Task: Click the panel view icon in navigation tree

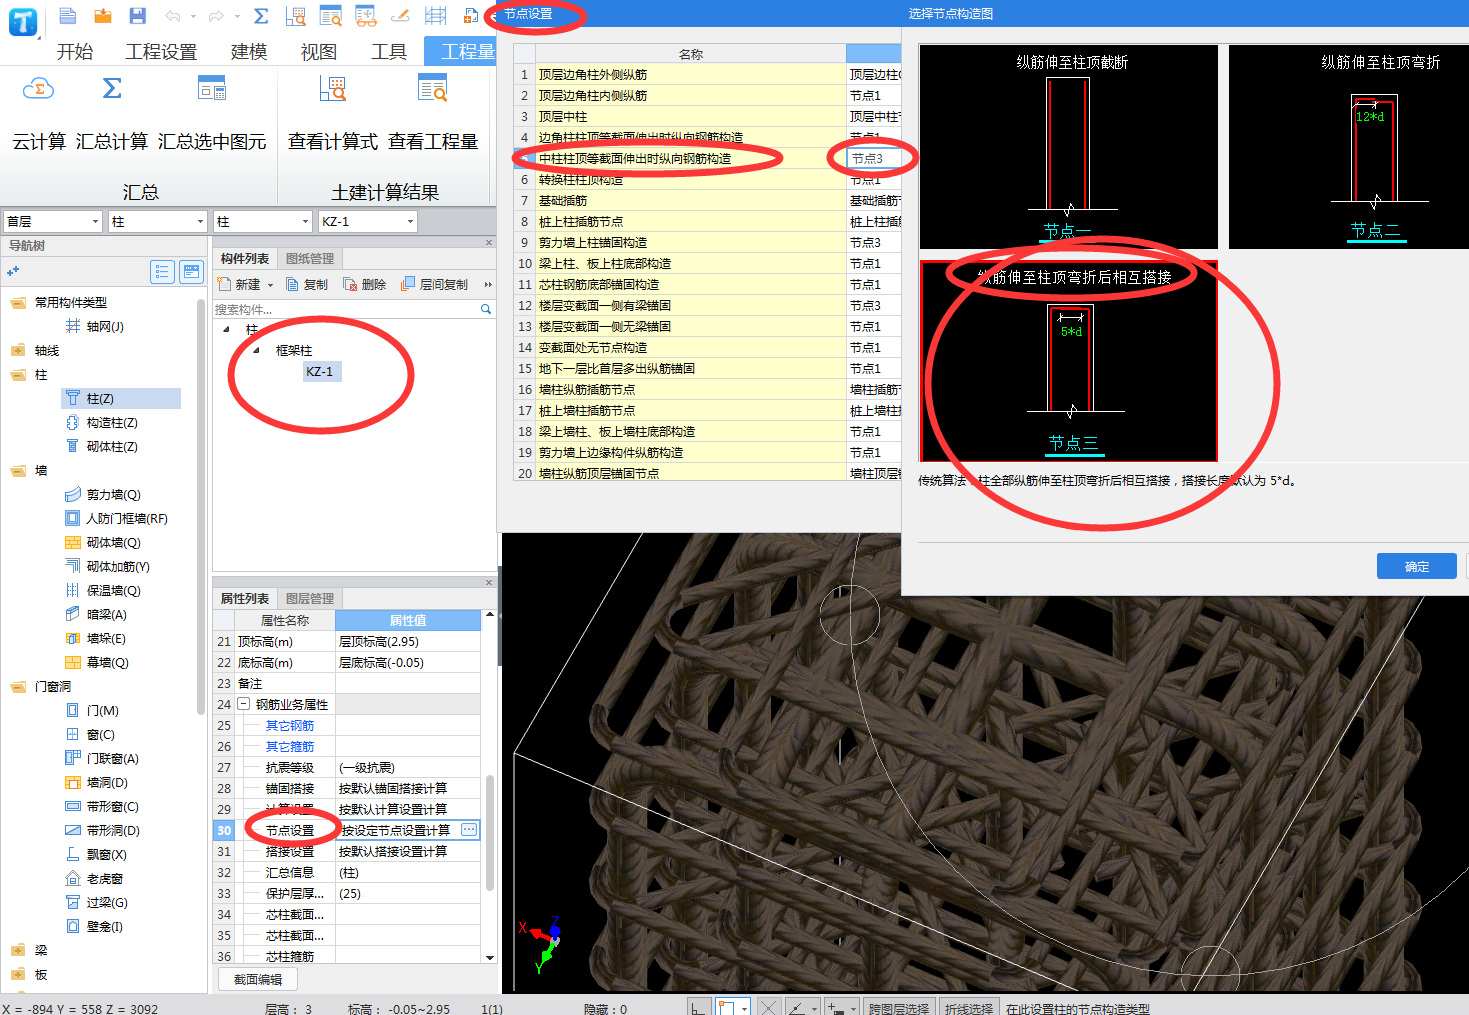Action: 191,271
